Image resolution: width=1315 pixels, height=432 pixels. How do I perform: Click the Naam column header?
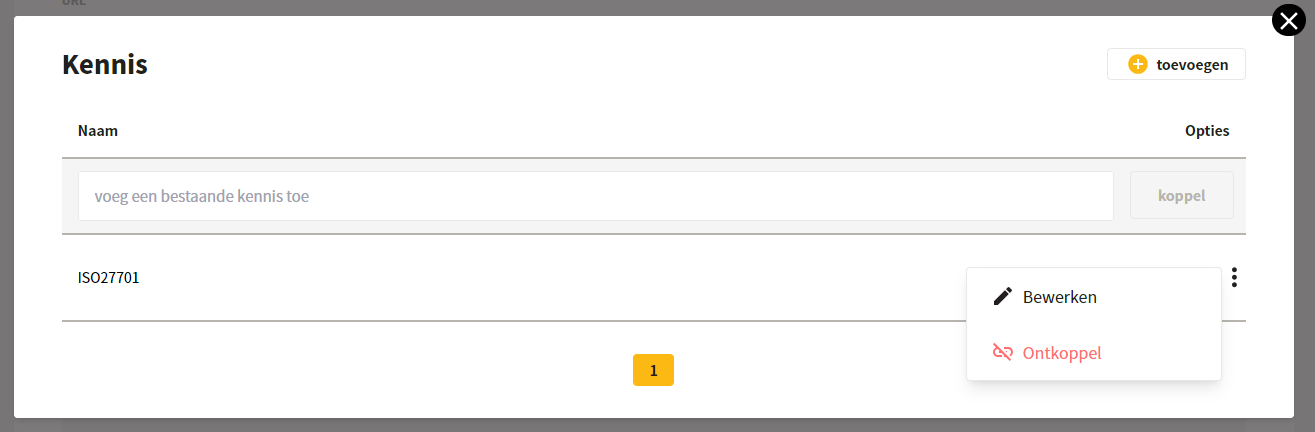click(x=98, y=131)
